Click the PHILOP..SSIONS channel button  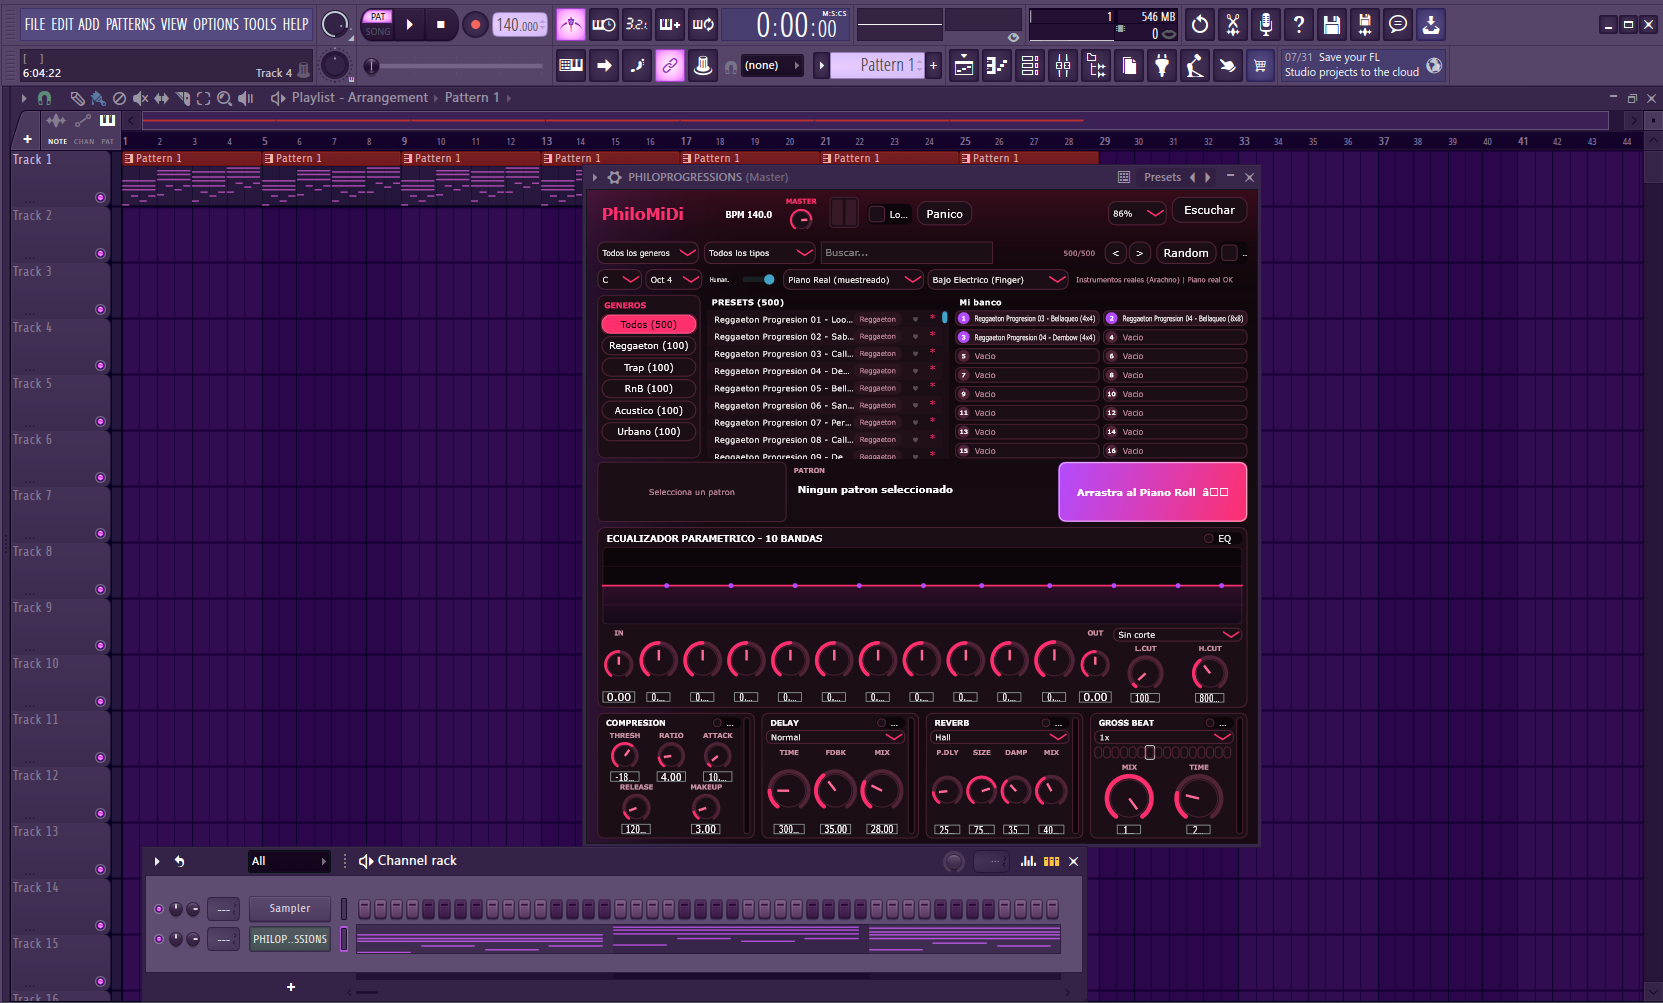click(x=290, y=940)
